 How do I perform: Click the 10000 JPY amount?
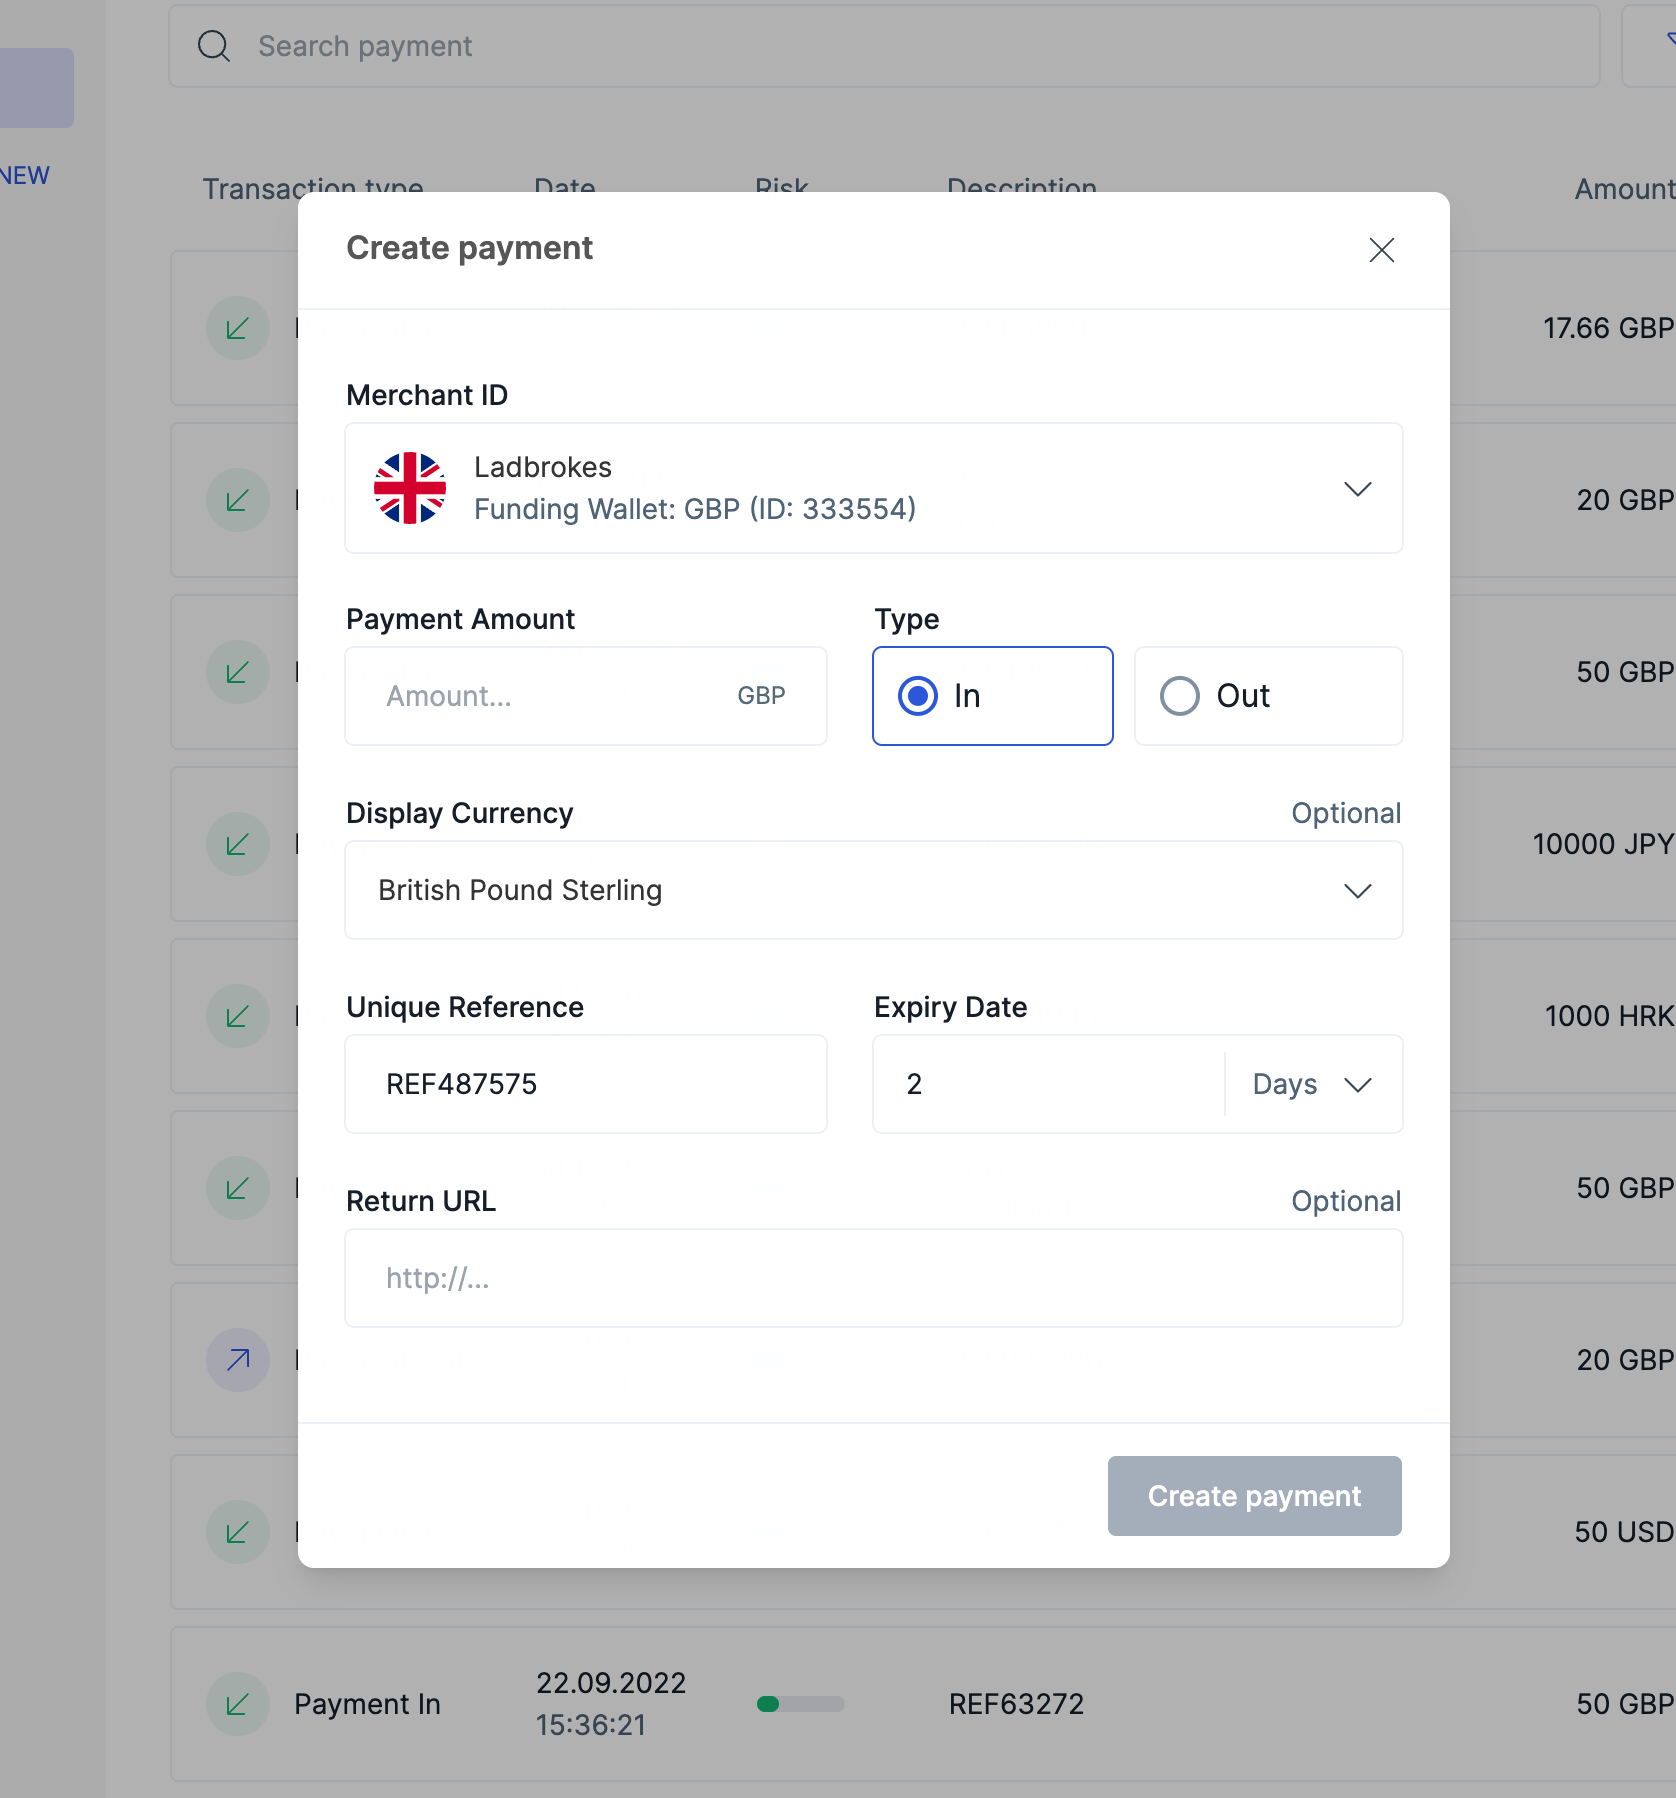pyautogui.click(x=1603, y=844)
